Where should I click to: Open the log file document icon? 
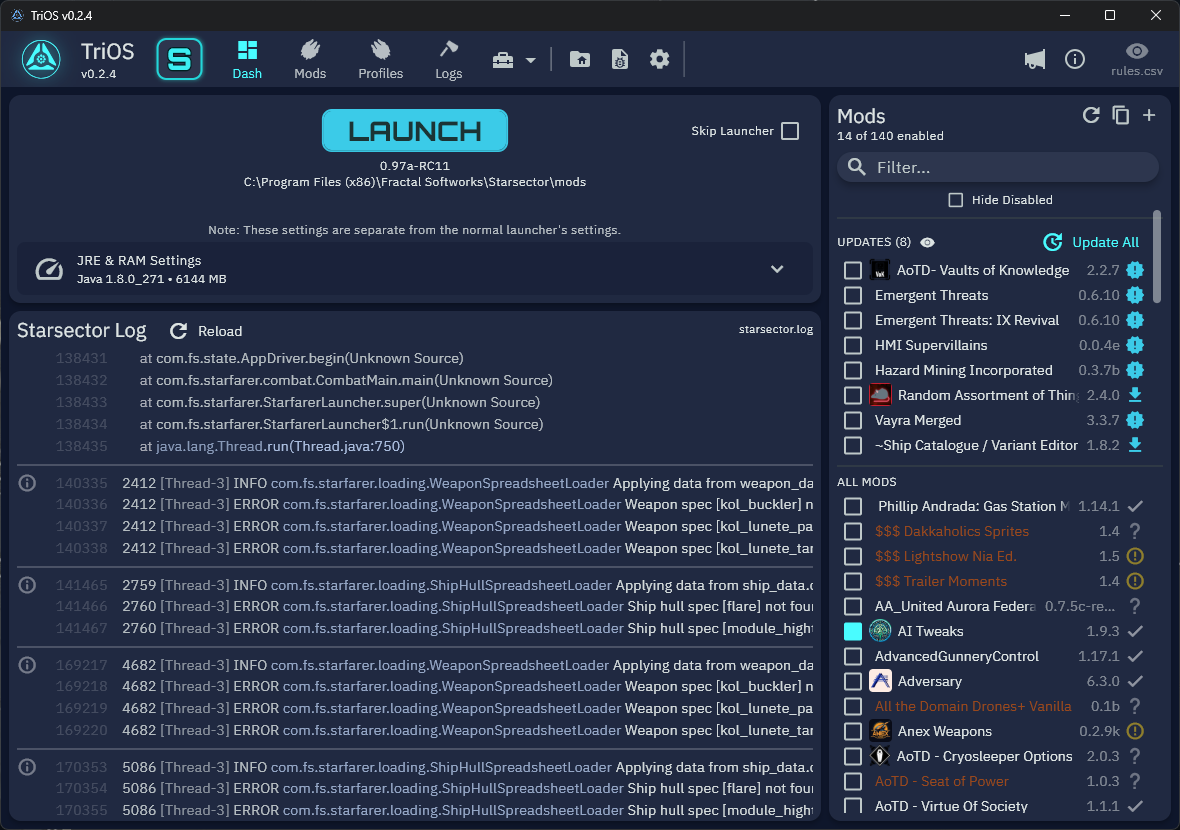620,59
